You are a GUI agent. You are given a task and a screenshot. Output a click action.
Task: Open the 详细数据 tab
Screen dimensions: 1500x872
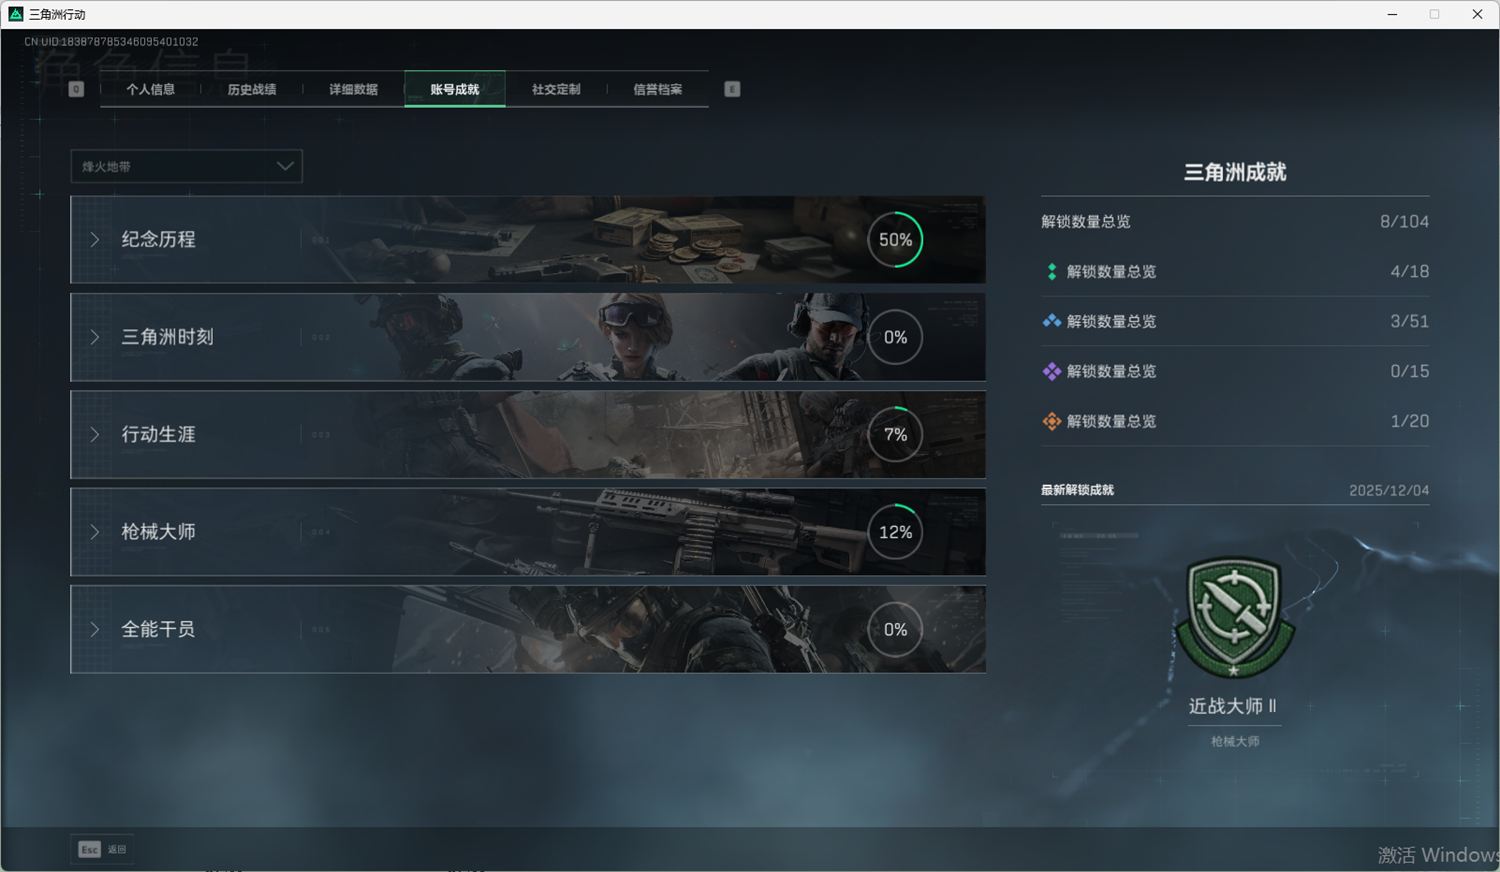[353, 89]
